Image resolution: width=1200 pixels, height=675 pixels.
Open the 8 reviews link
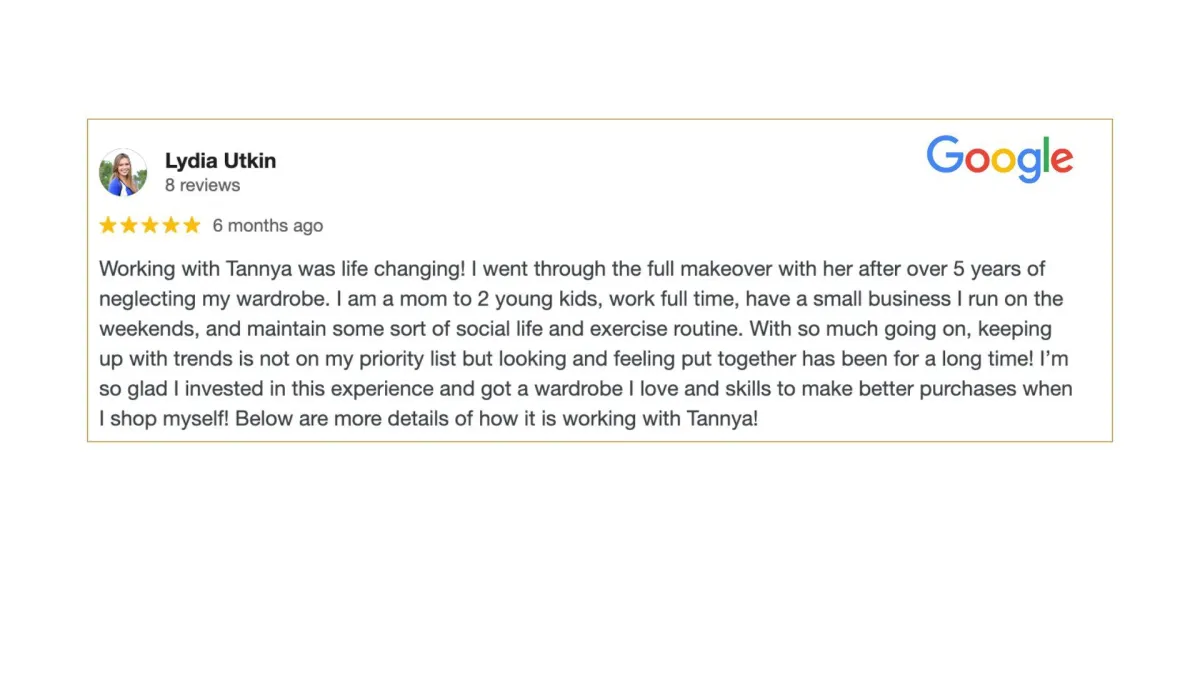(x=202, y=185)
